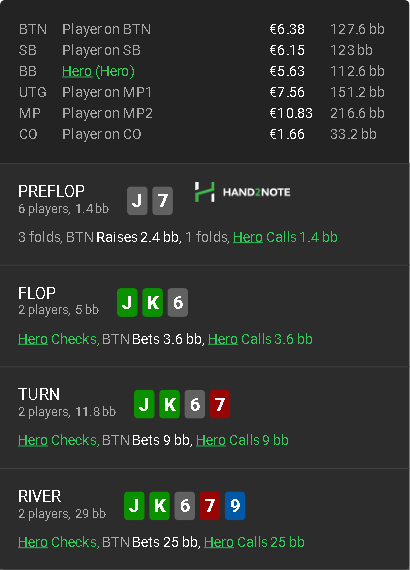Viewport: 410px width, 570px height.
Task: Click the TURN section heading
Action: point(39,394)
